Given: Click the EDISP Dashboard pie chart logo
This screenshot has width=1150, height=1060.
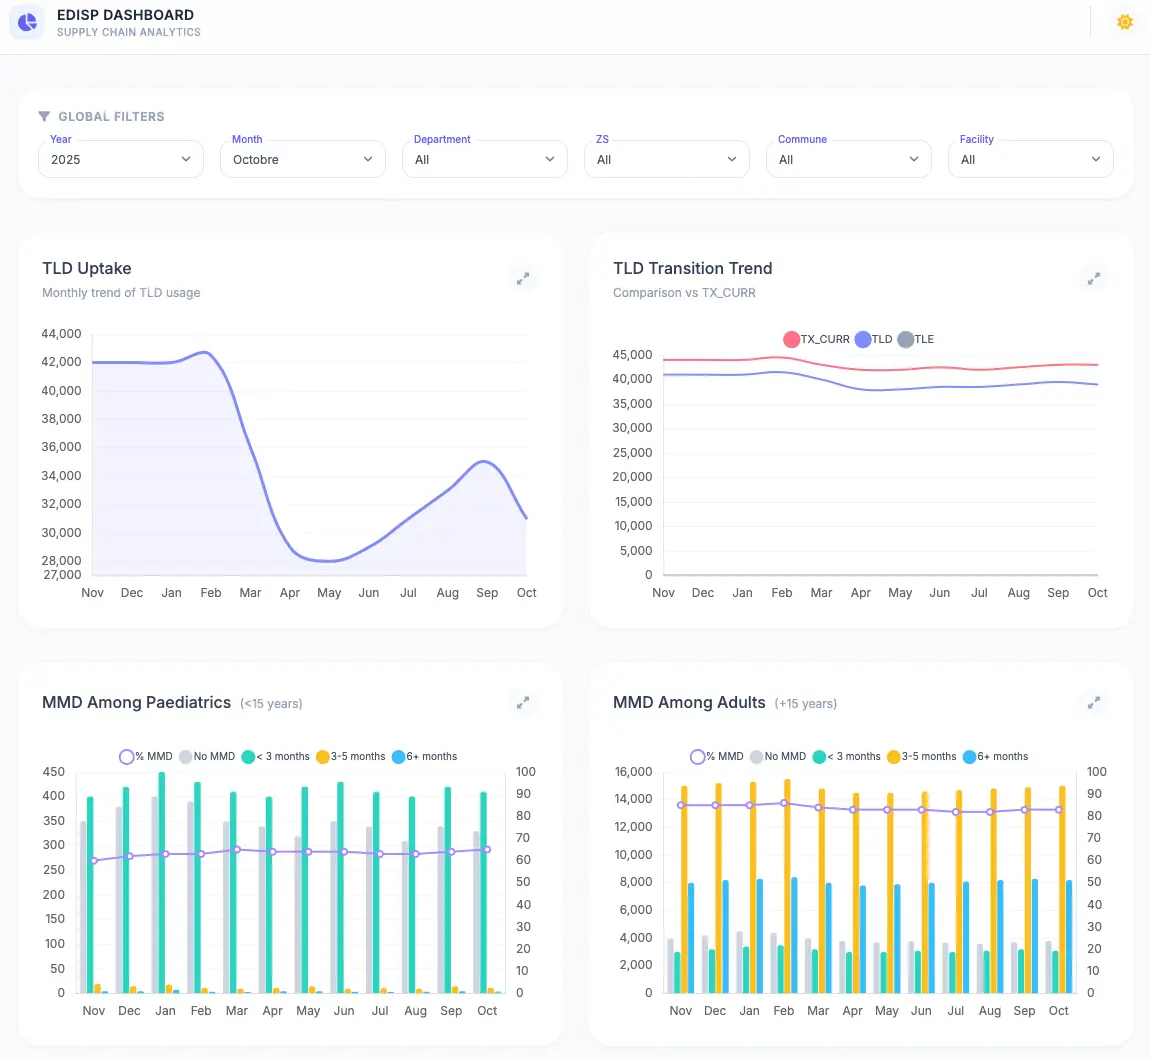Looking at the screenshot, I should click(27, 22).
